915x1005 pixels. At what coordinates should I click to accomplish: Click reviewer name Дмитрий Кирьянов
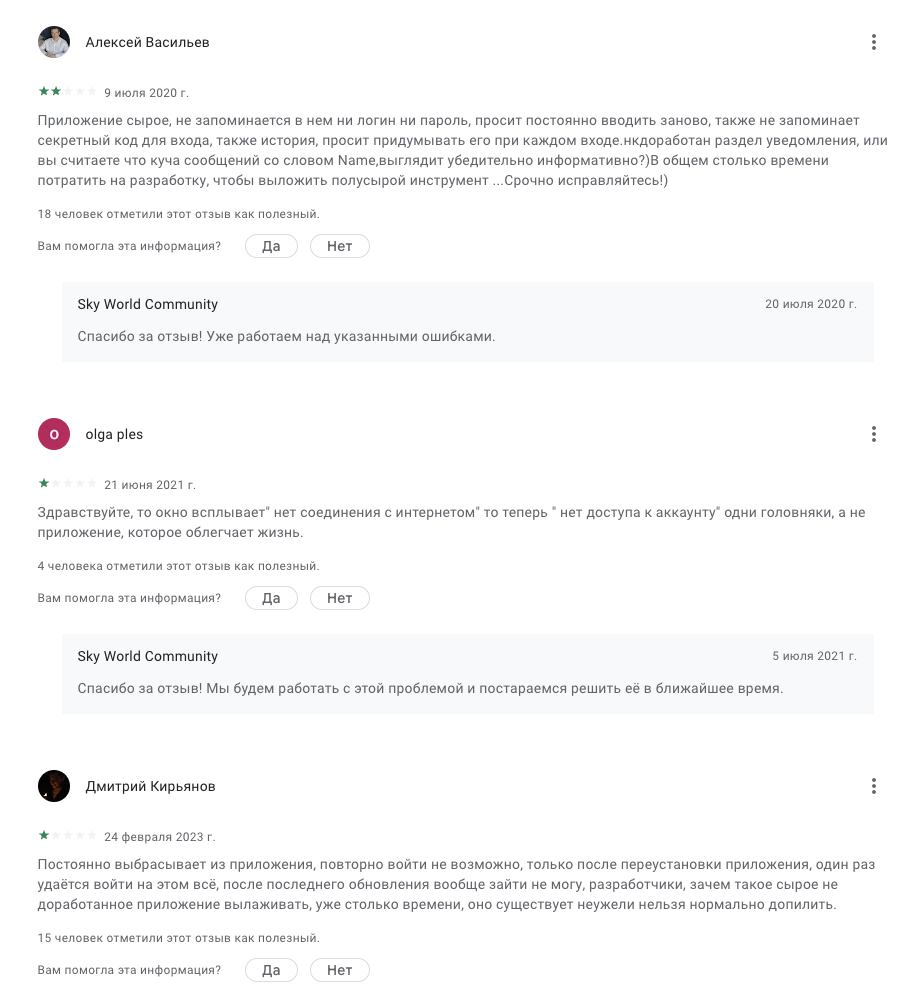[x=151, y=786]
